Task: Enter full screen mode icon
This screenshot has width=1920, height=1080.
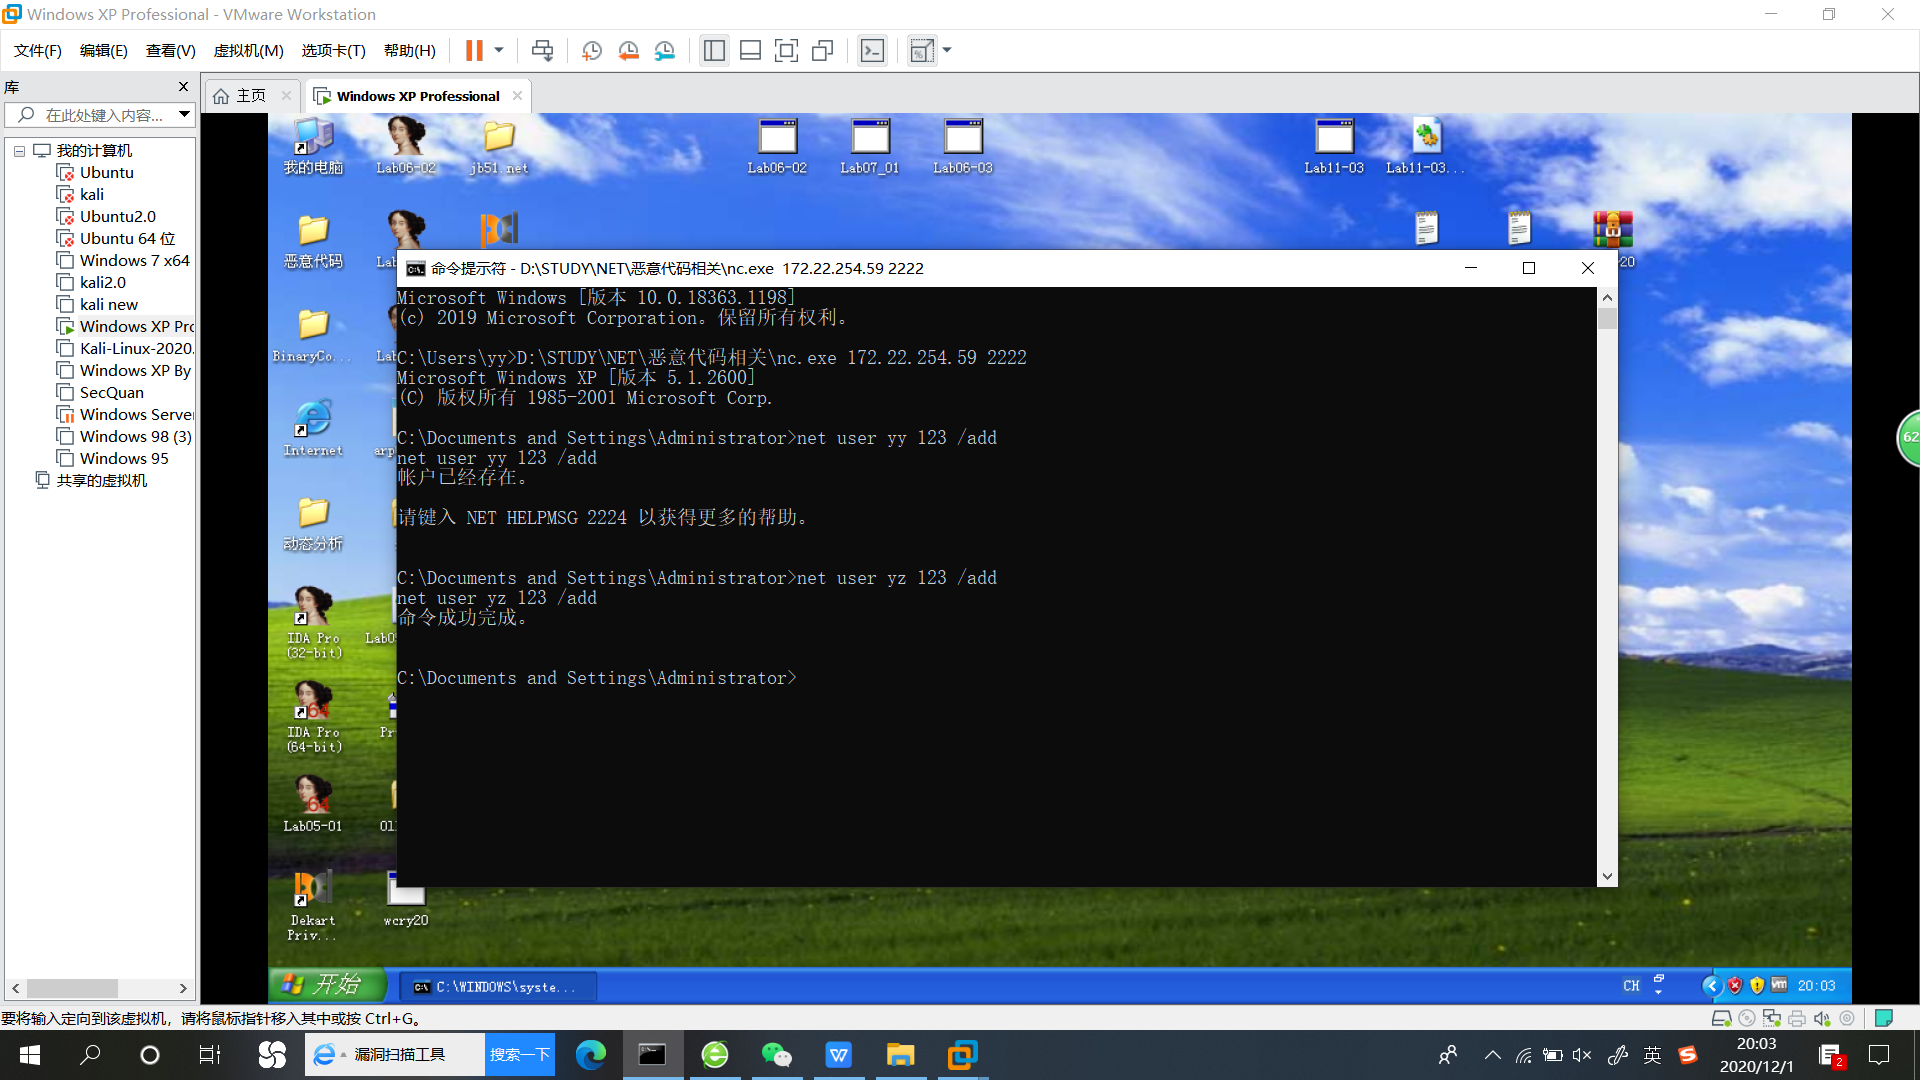Action: (786, 51)
